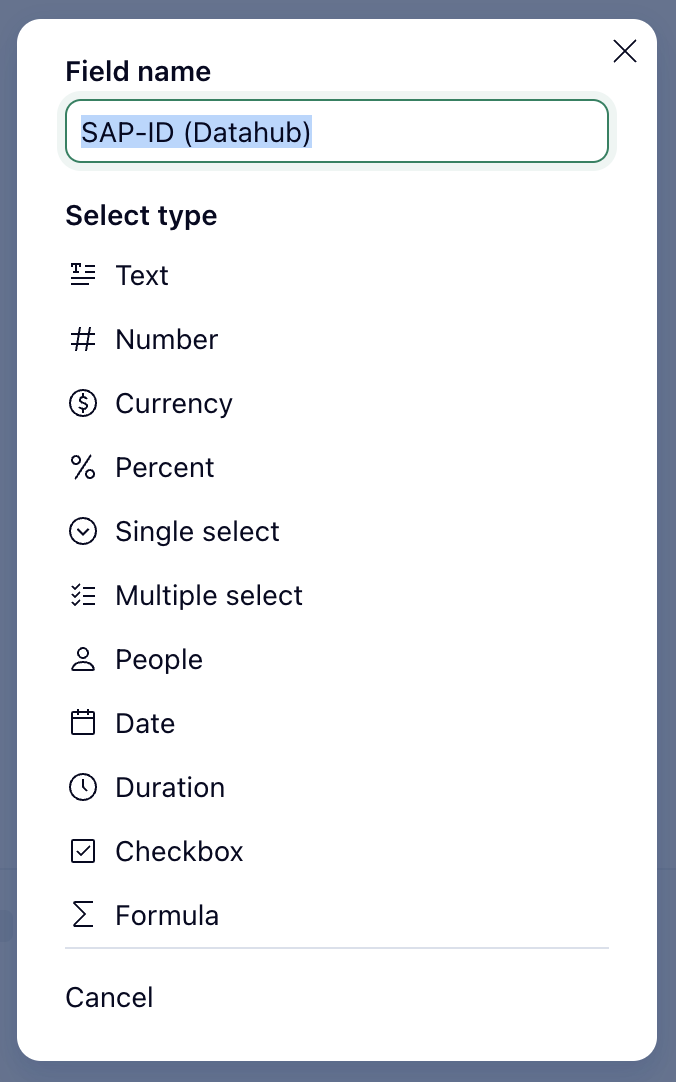Click the Date calendar icon

pyautogui.click(x=83, y=723)
